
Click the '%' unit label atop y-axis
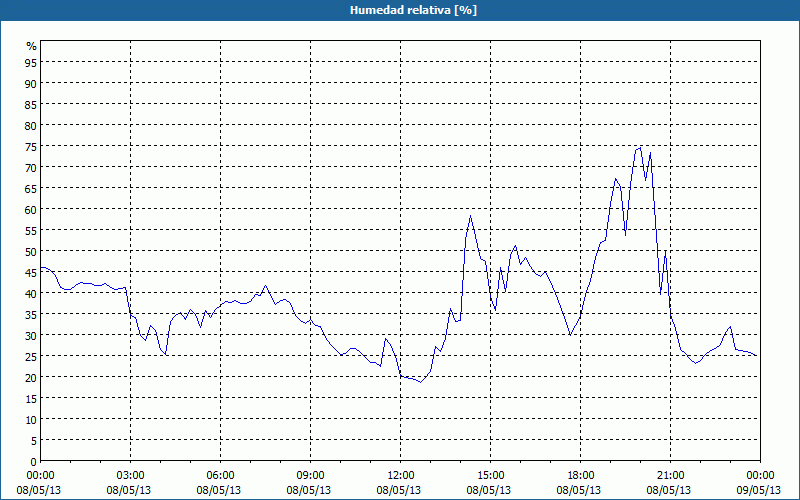click(x=32, y=46)
